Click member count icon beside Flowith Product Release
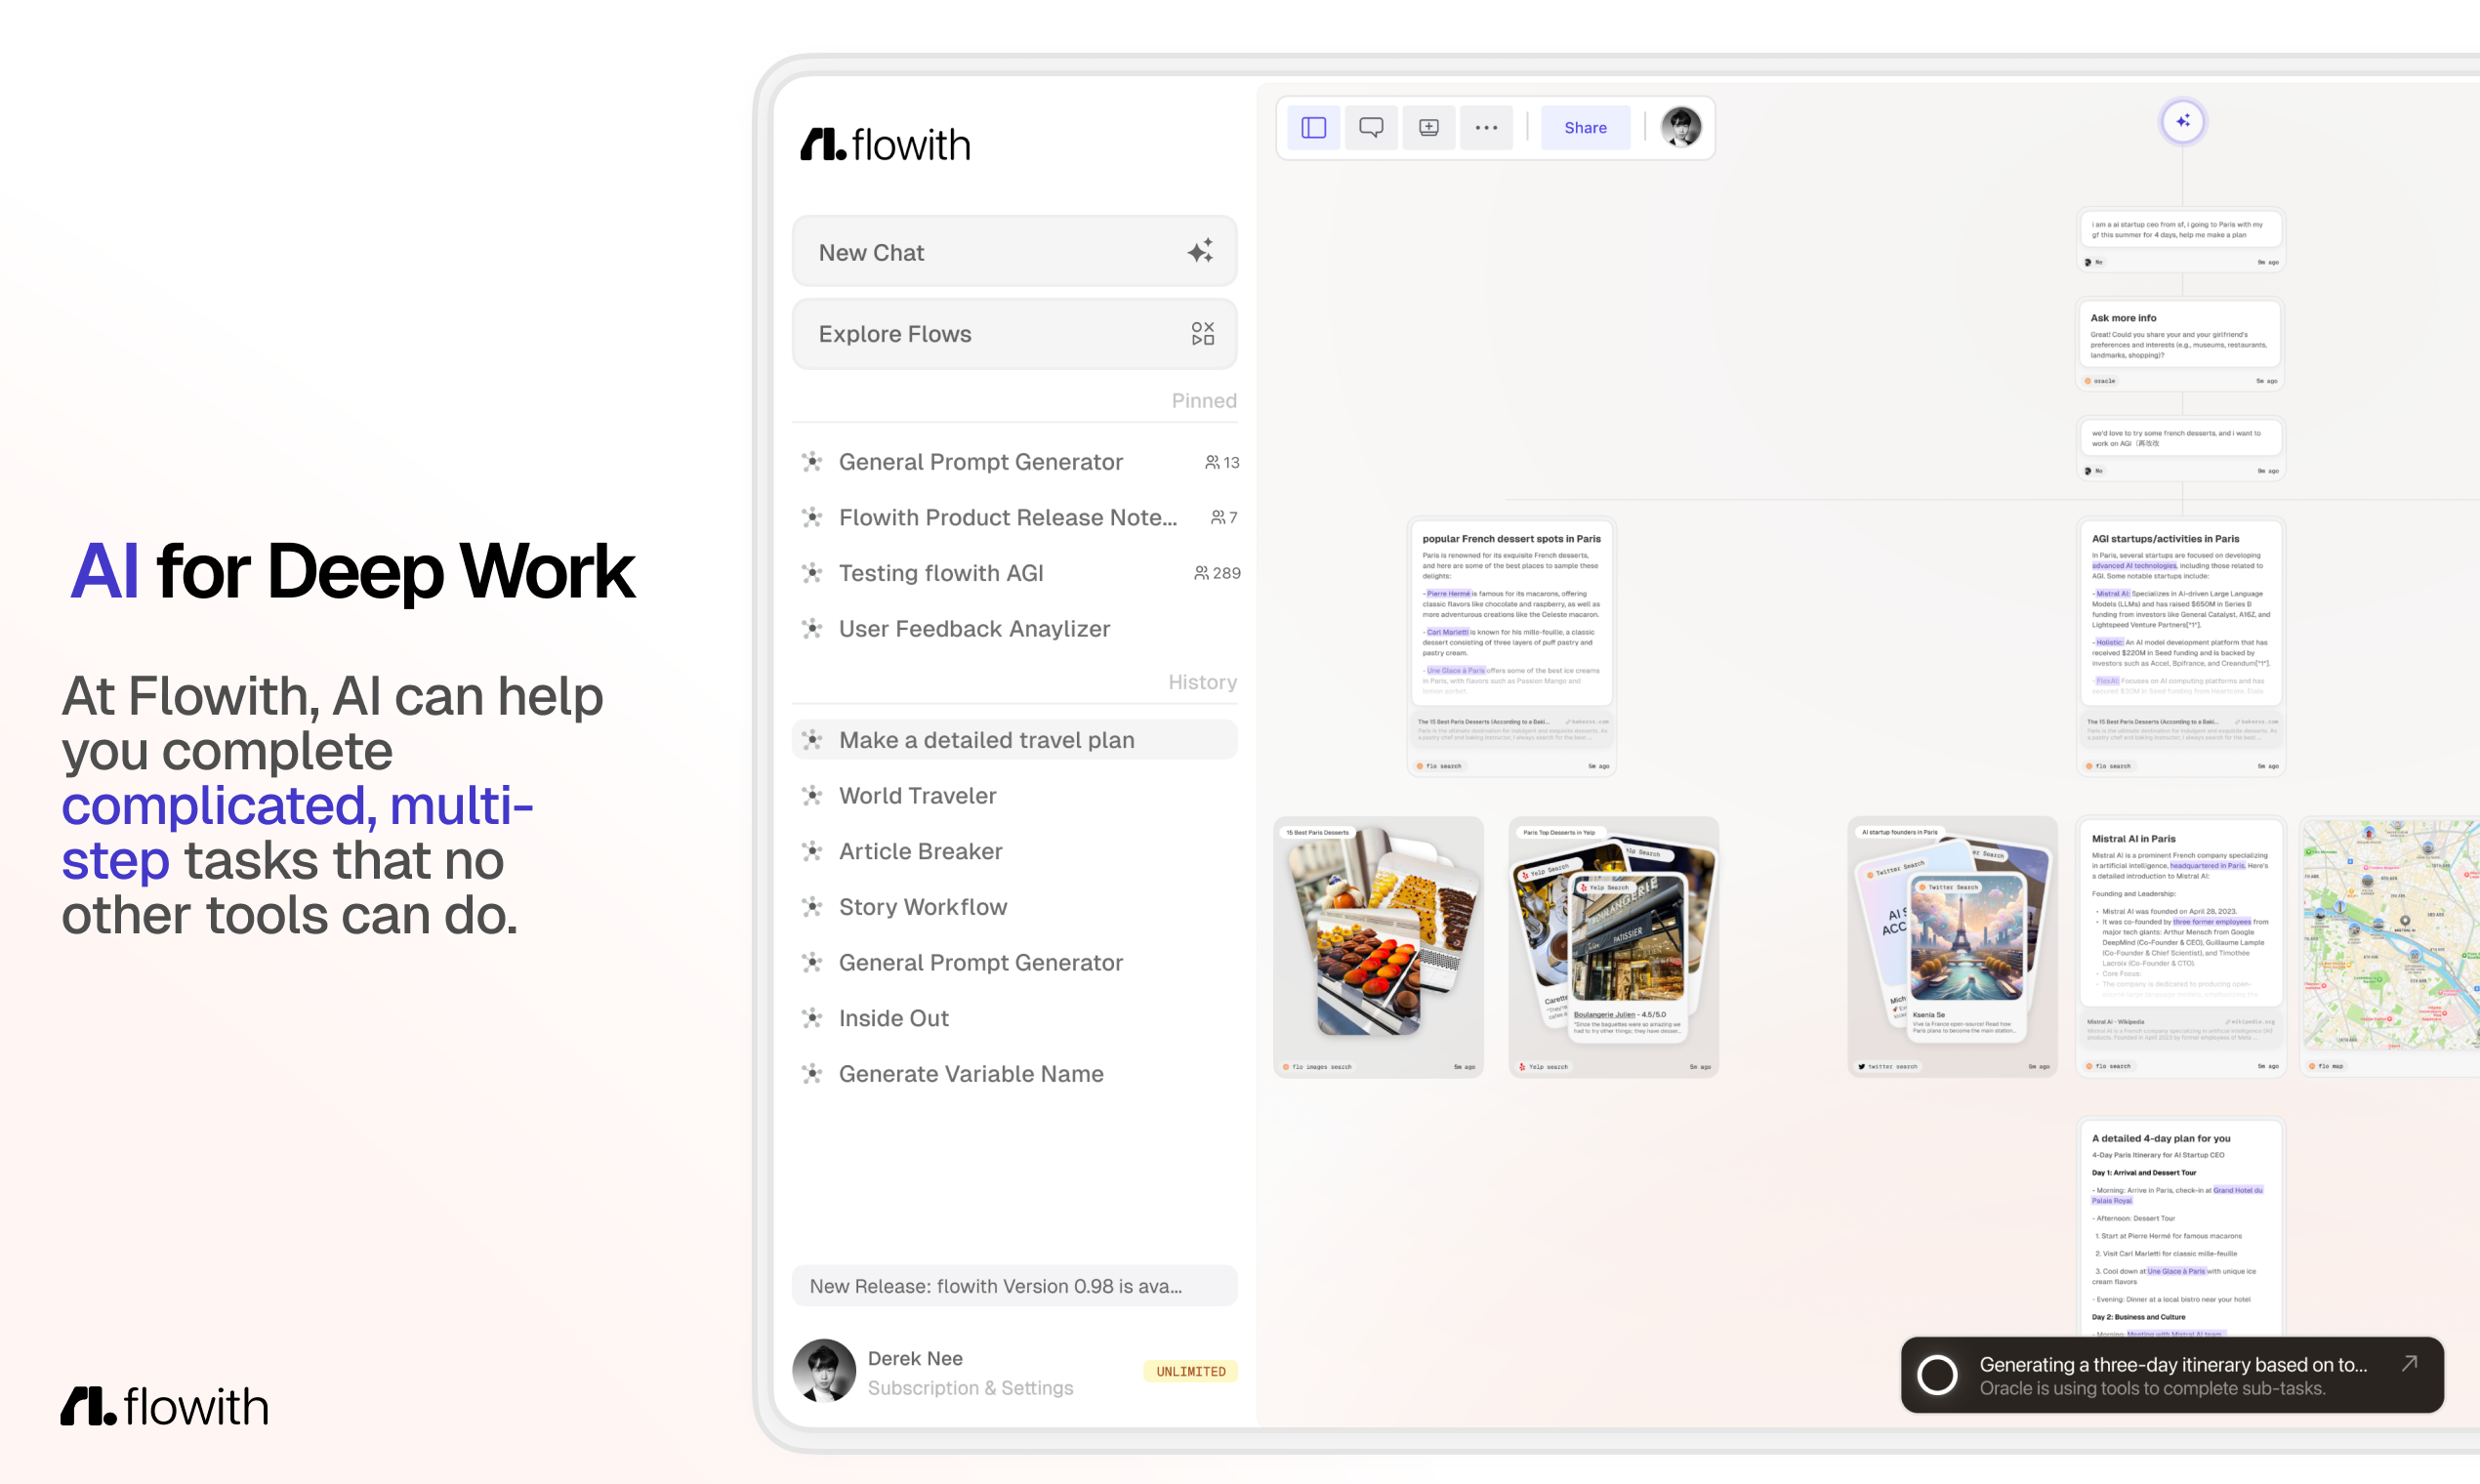 [x=1217, y=518]
